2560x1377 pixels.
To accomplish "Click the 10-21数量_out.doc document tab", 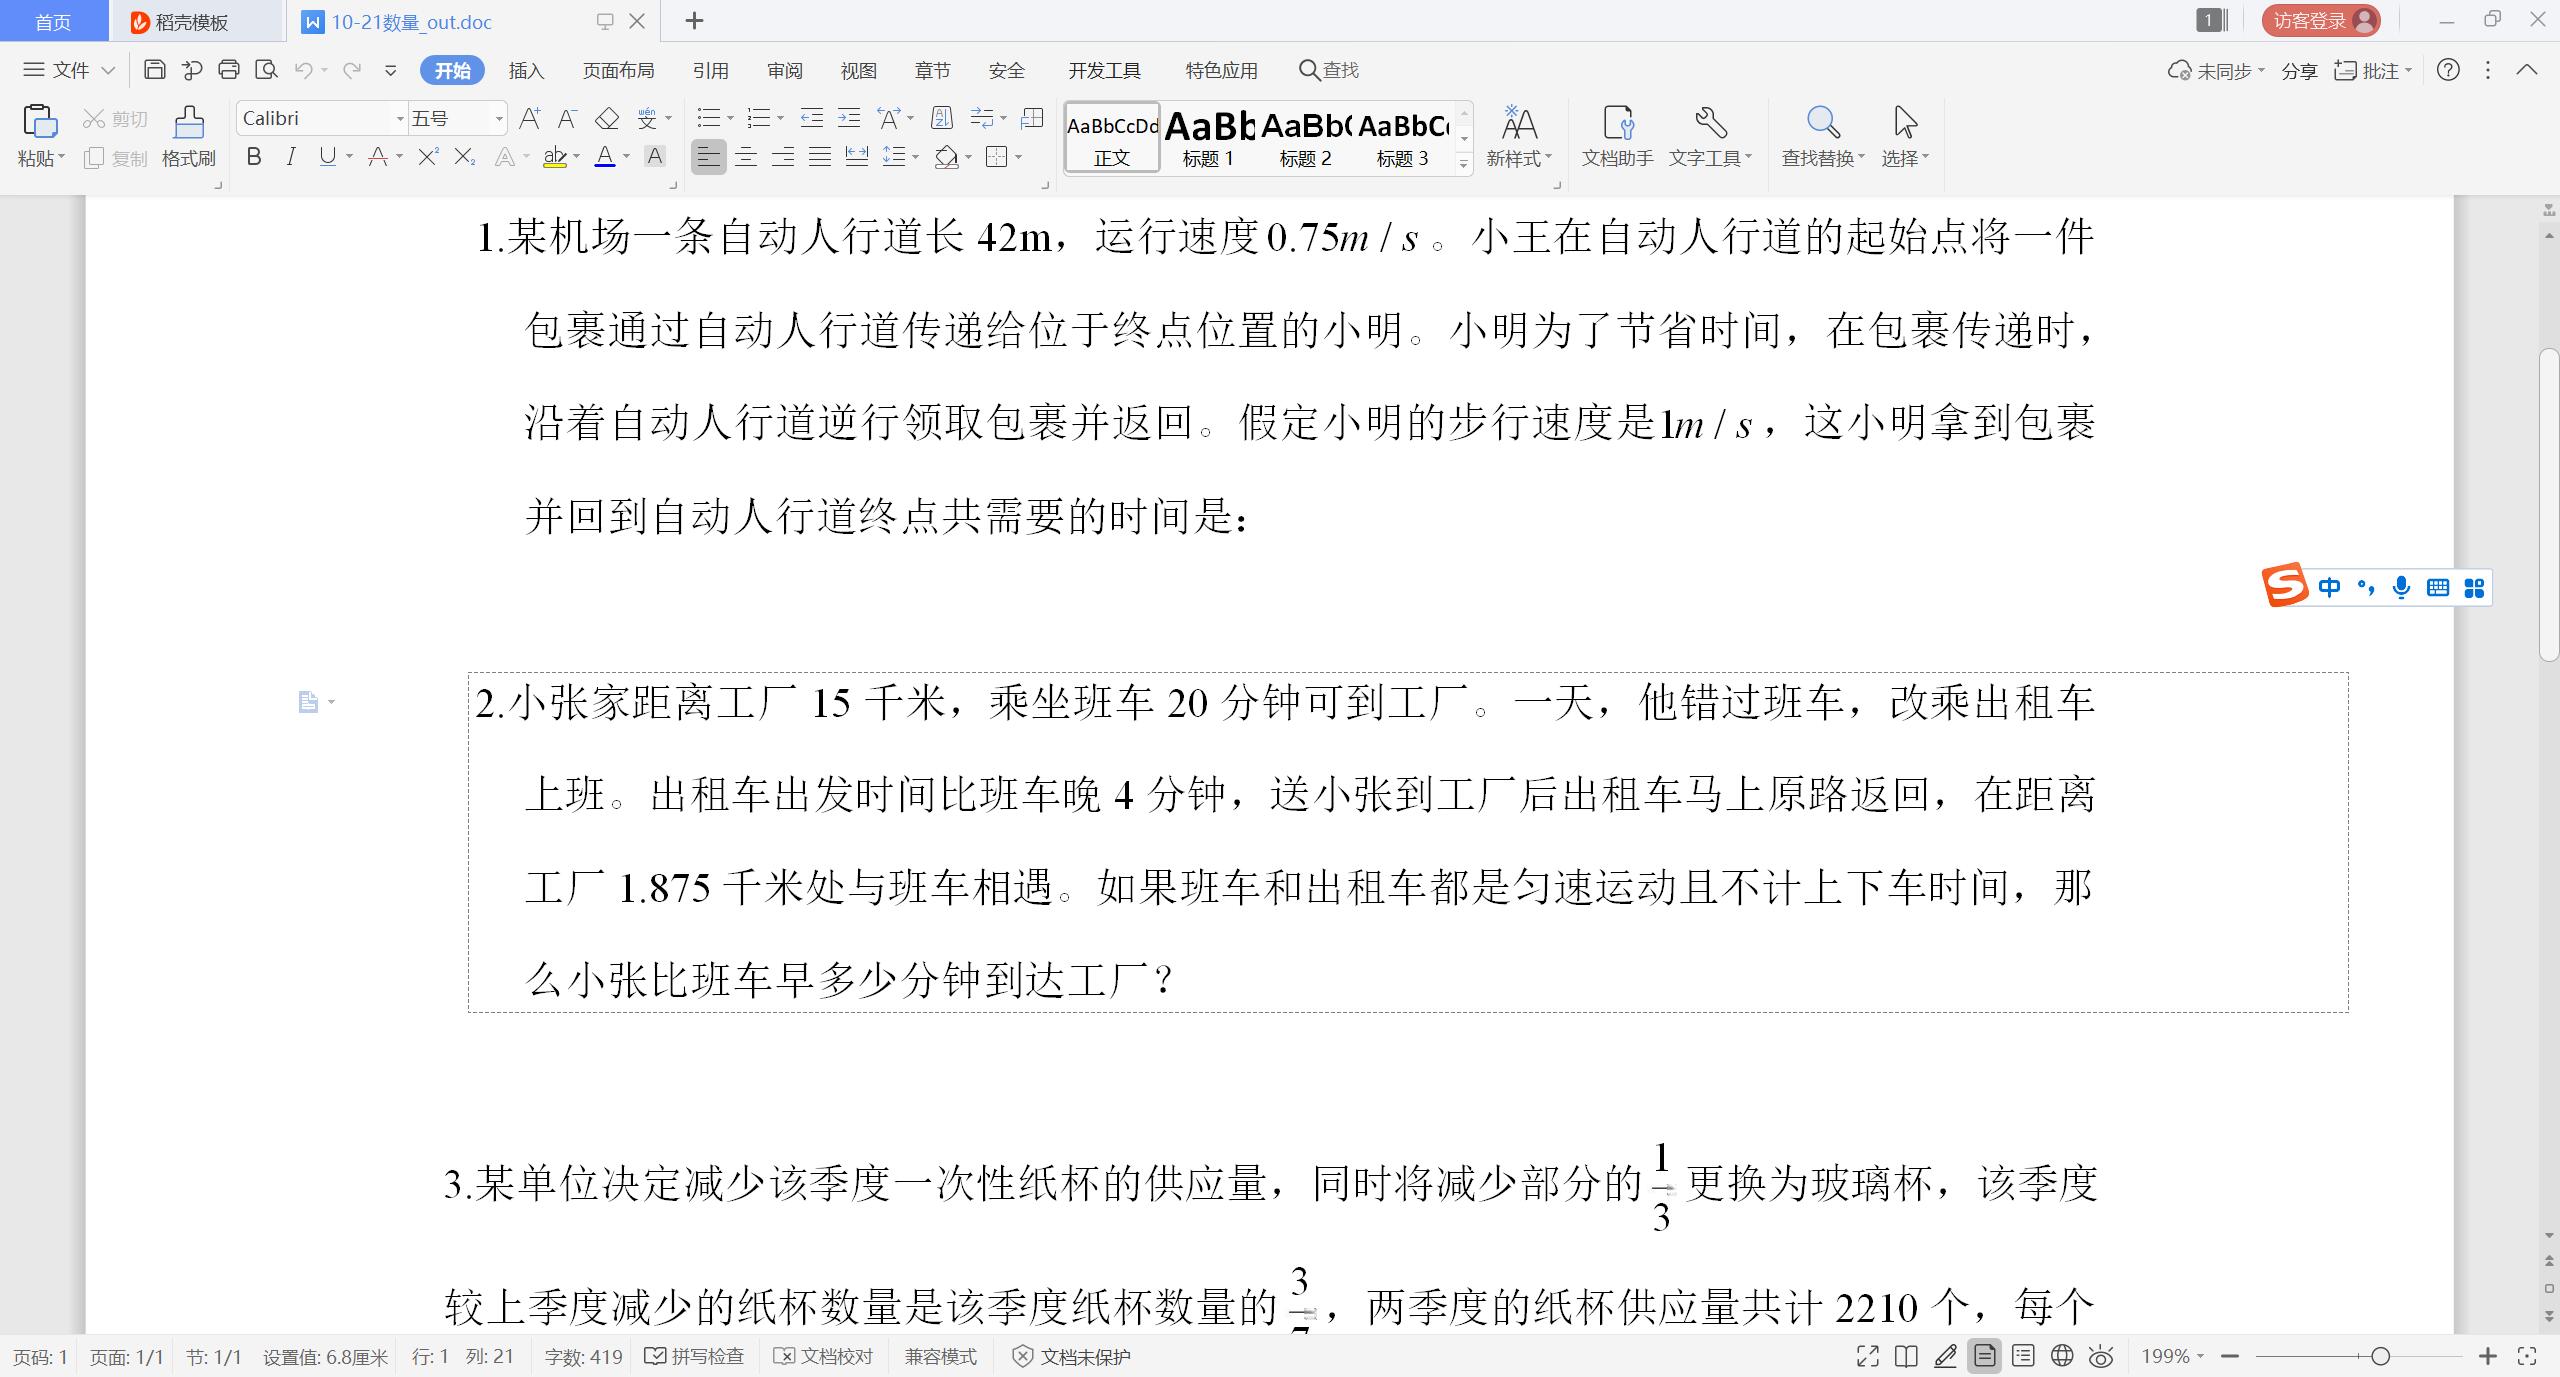I will coord(410,21).
